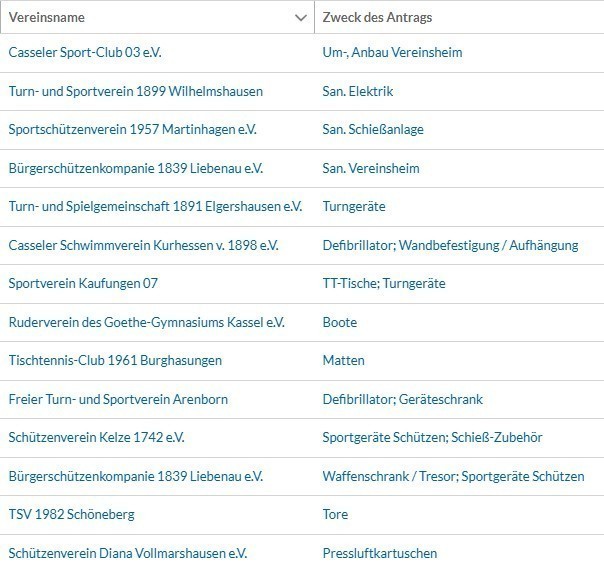
Task: Click Waffenschrank / Tresor; Sportgeräte Schützen
Action: [x=453, y=476]
